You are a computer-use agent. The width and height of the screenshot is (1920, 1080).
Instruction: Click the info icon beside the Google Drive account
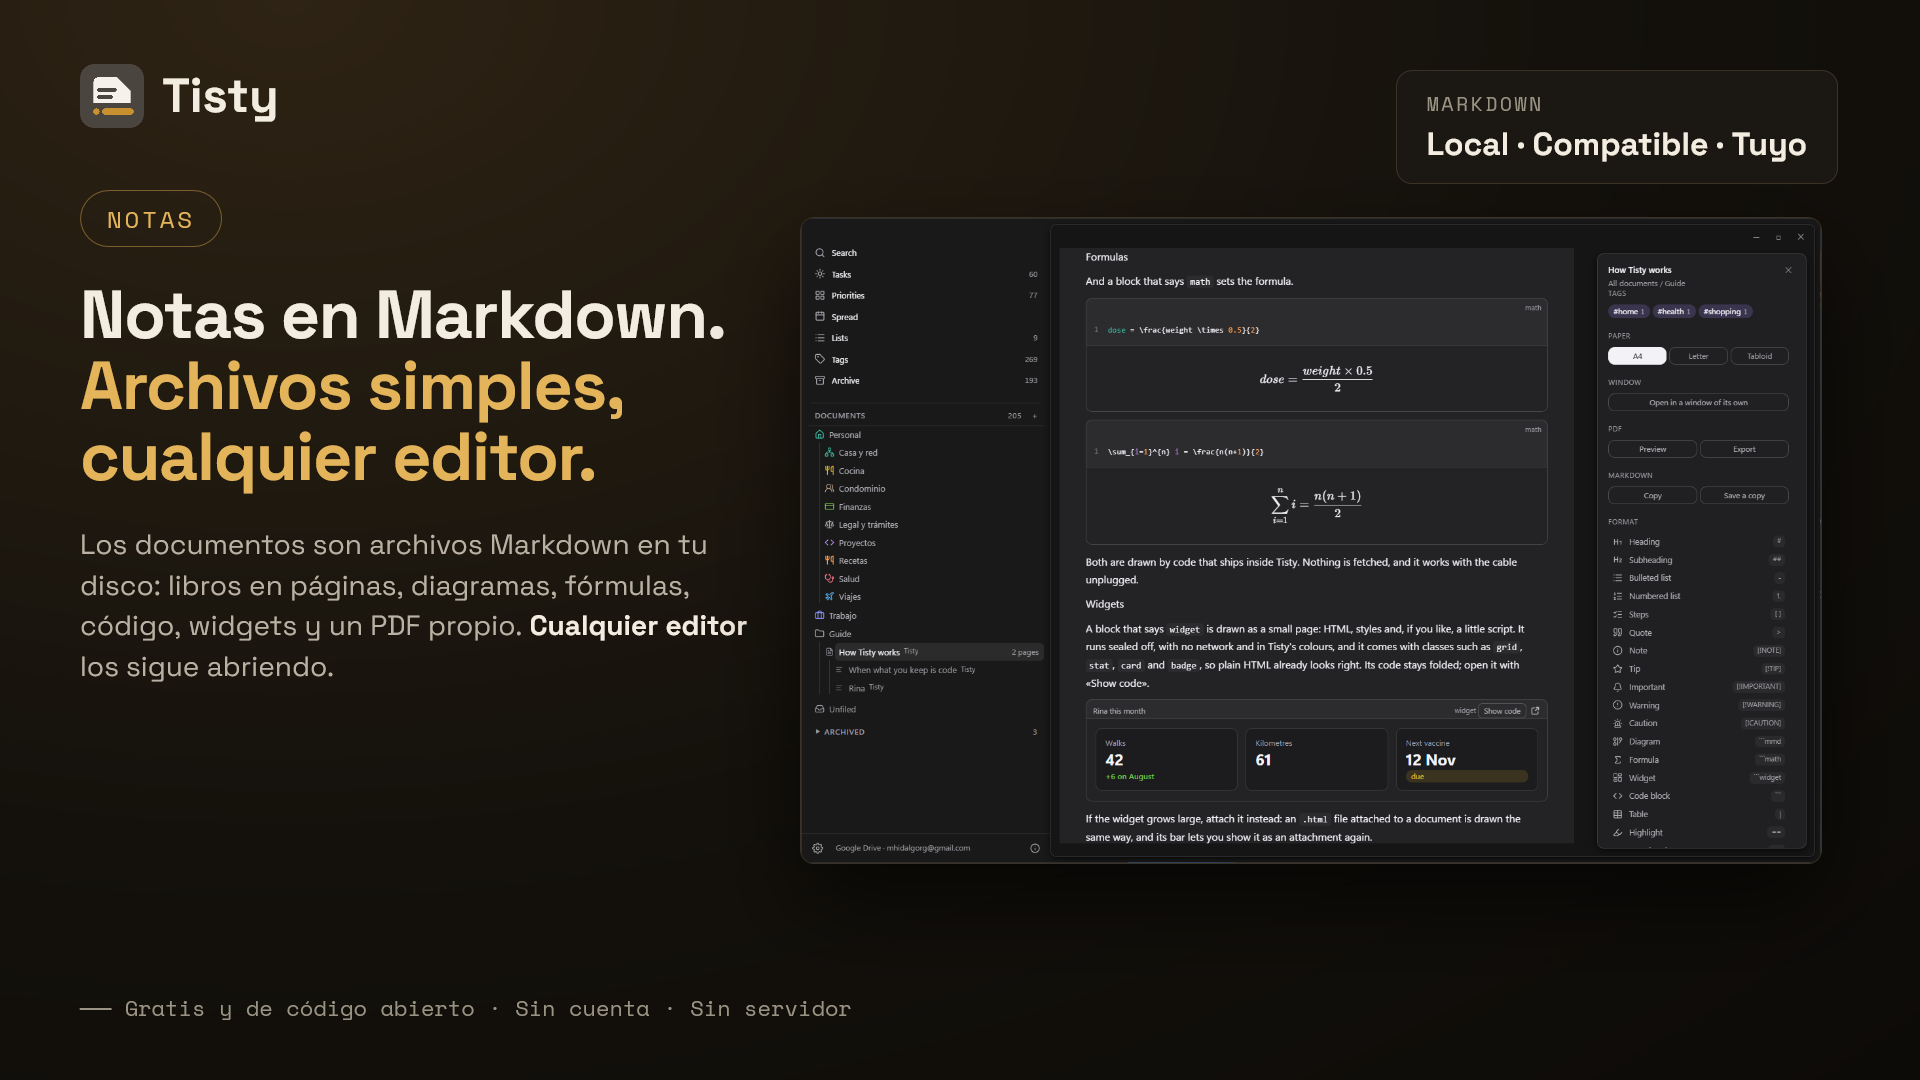1035,848
